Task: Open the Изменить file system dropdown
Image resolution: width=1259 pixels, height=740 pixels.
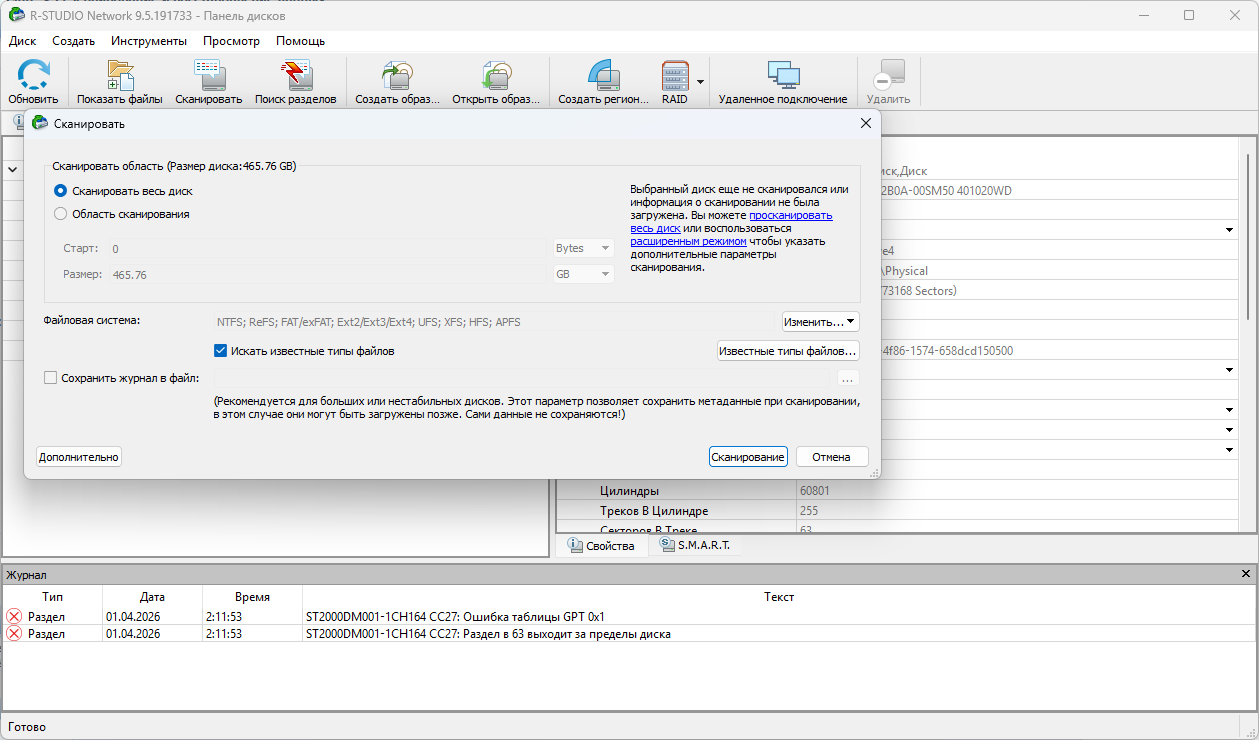Action: 820,322
